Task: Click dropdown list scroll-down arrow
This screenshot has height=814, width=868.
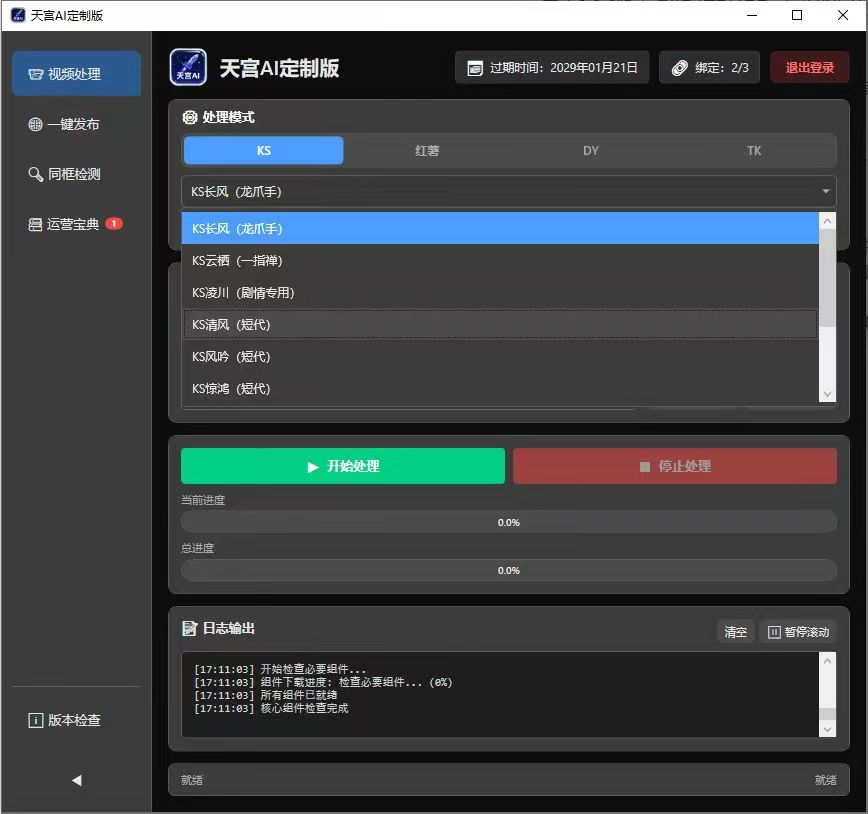Action: pyautogui.click(x=827, y=394)
